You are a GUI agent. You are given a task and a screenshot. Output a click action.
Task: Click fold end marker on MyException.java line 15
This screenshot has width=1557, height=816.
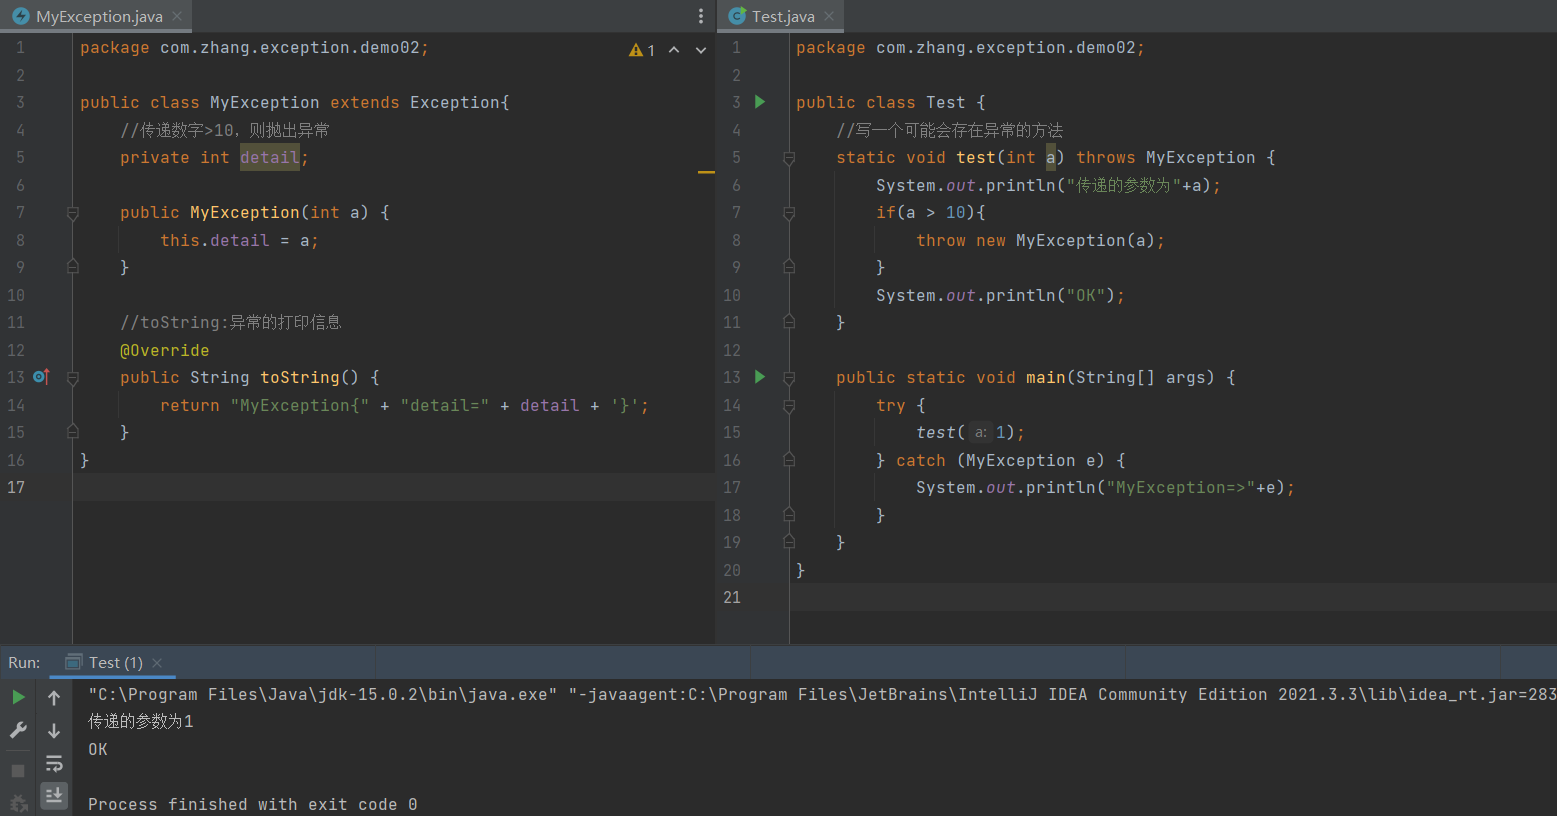click(x=72, y=432)
